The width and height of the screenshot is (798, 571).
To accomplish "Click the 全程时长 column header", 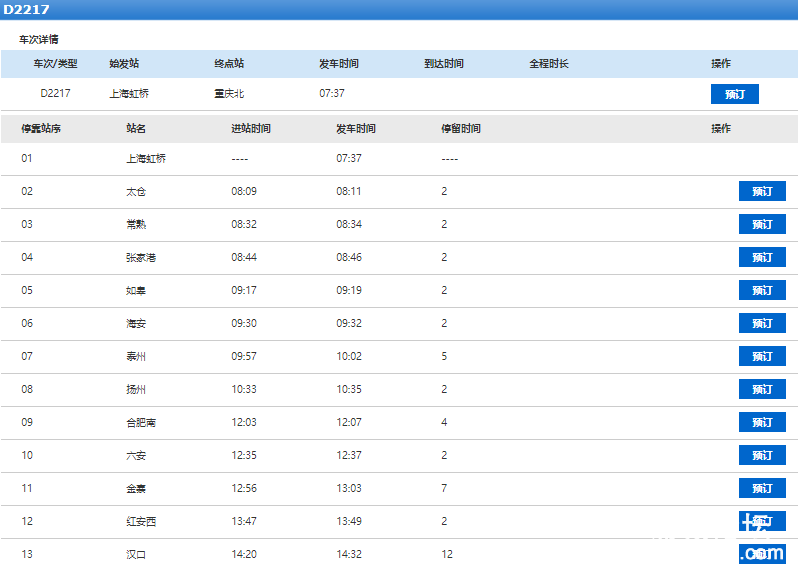I will pos(549,64).
